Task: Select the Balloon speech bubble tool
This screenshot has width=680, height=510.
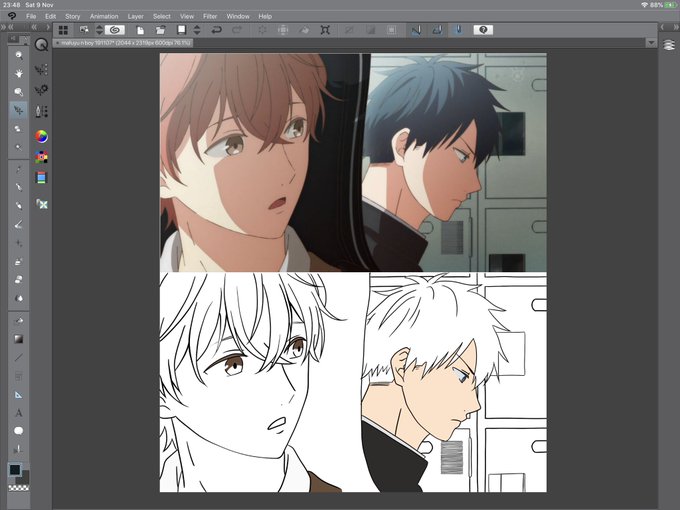Action: click(19, 431)
